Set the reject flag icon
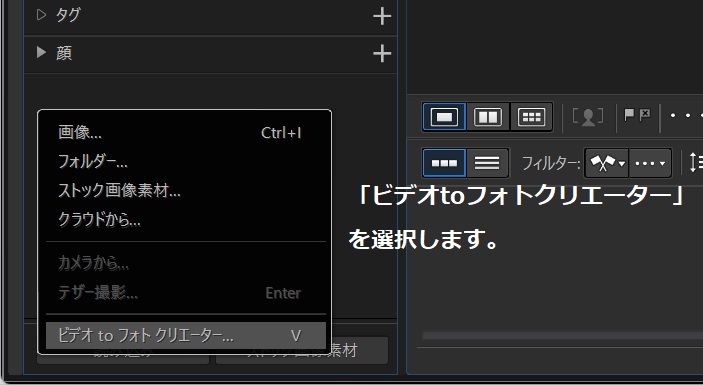This screenshot has height=385, width=703. 645,115
